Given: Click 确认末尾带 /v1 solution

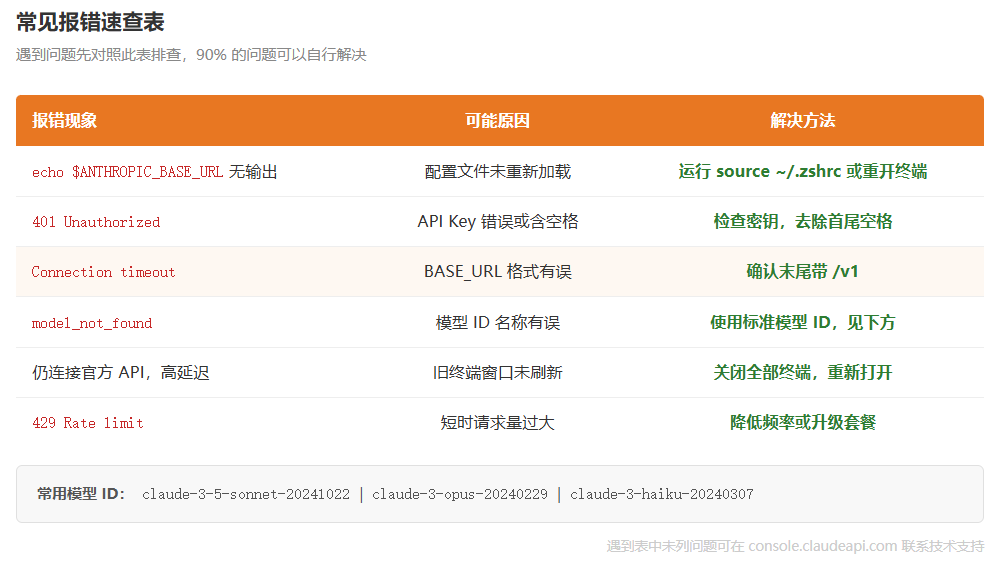Looking at the screenshot, I should pos(802,272).
